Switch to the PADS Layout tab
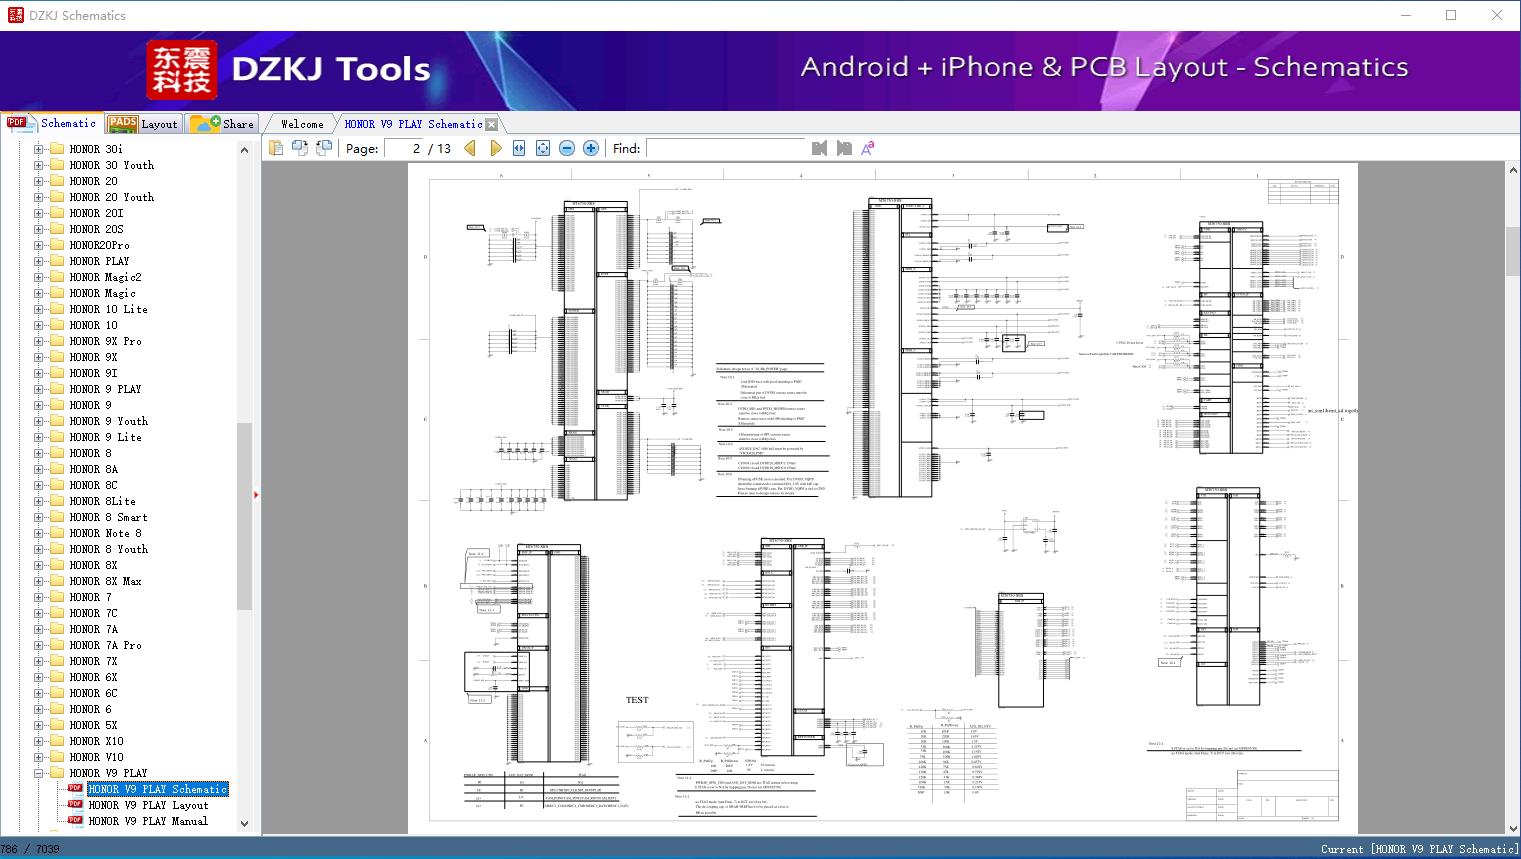1521x859 pixels. pos(143,123)
